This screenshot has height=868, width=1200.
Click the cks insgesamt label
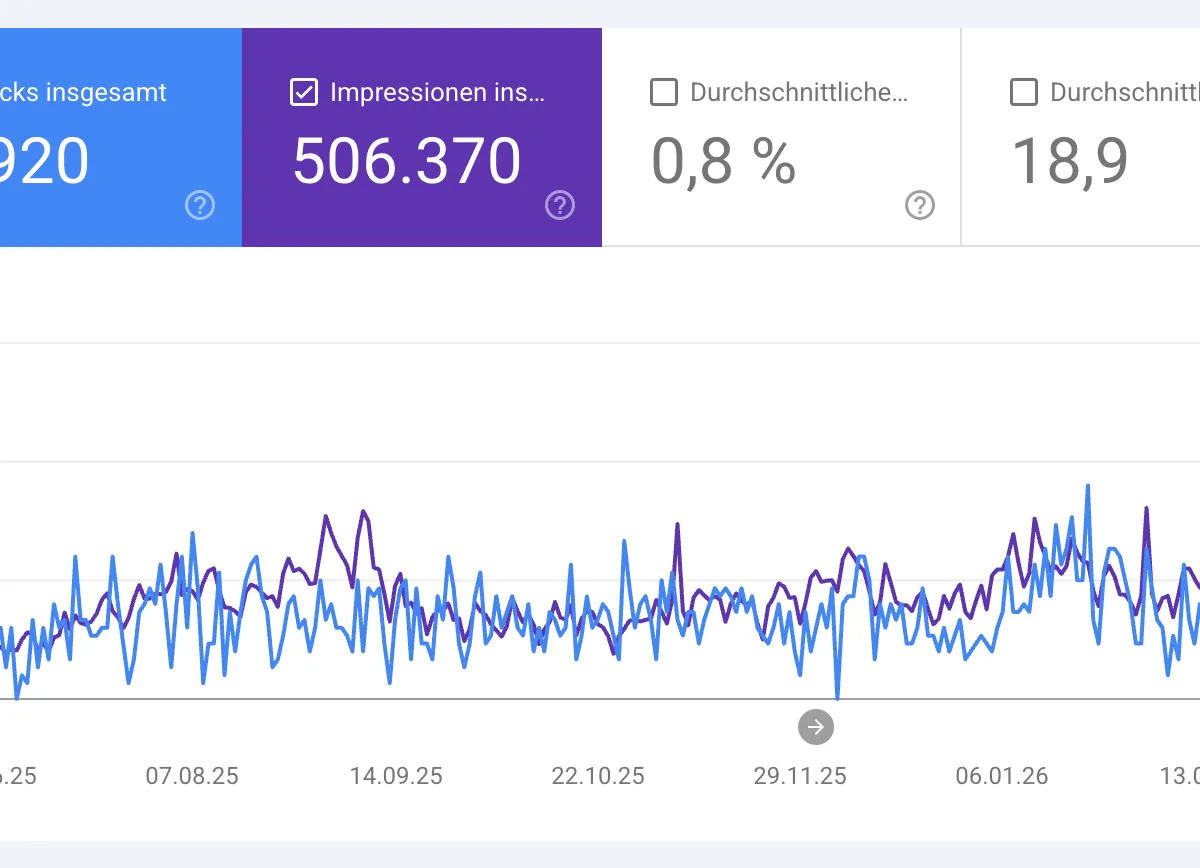pos(83,93)
